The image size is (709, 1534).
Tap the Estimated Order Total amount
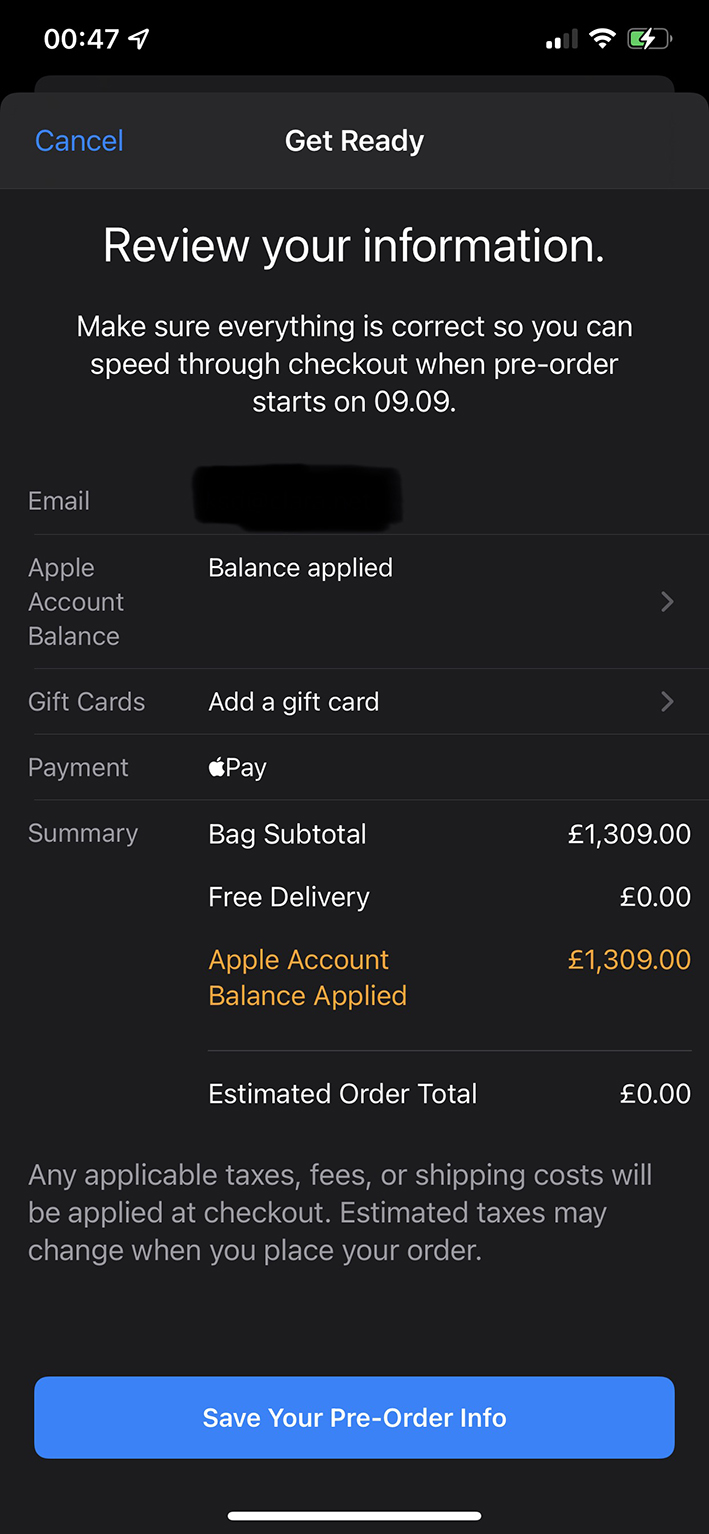click(655, 1093)
